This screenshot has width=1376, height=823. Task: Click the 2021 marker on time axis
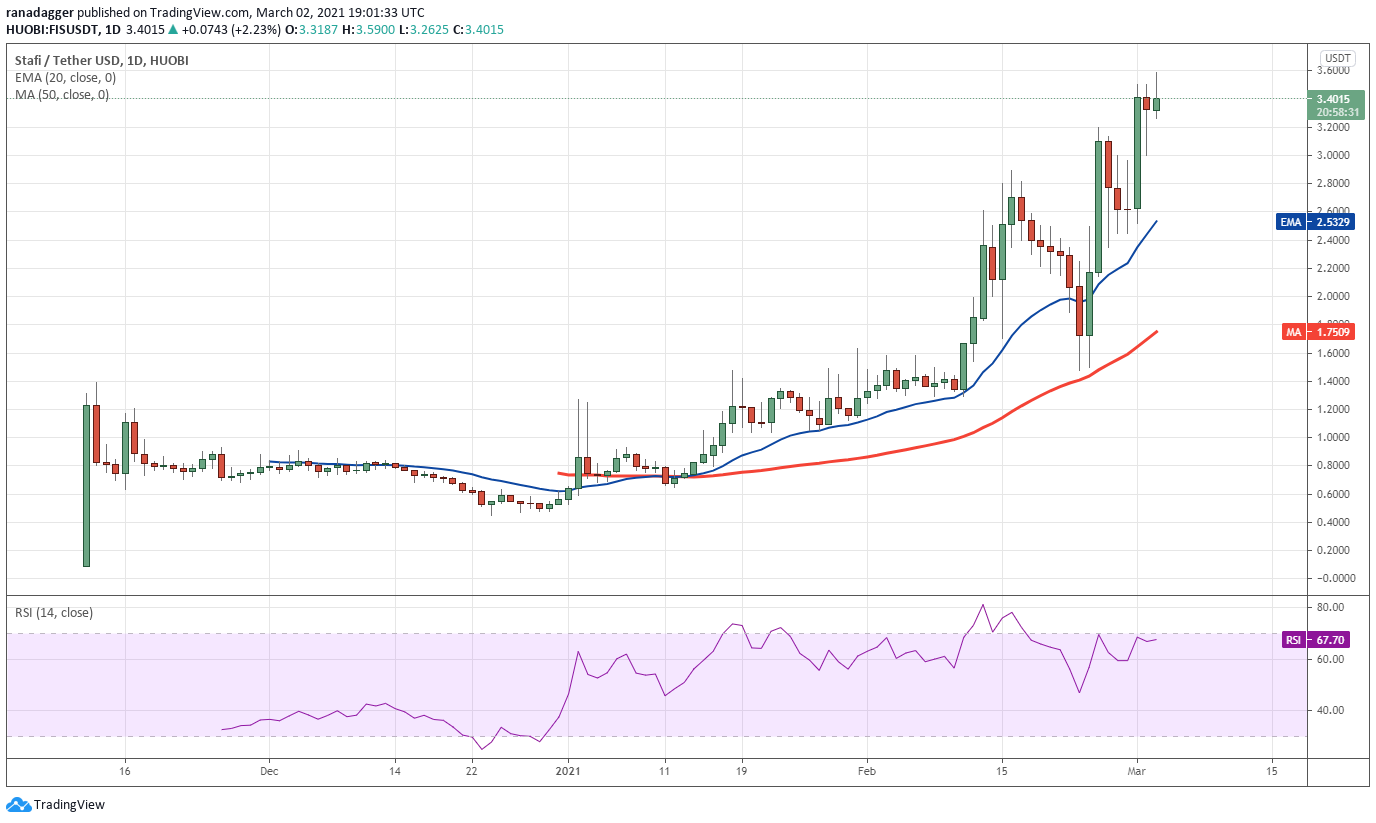point(568,771)
